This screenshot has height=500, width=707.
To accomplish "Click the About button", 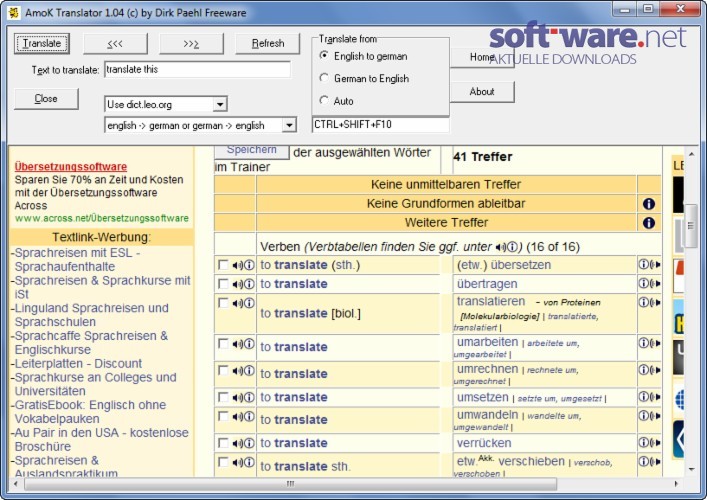I will (x=482, y=92).
